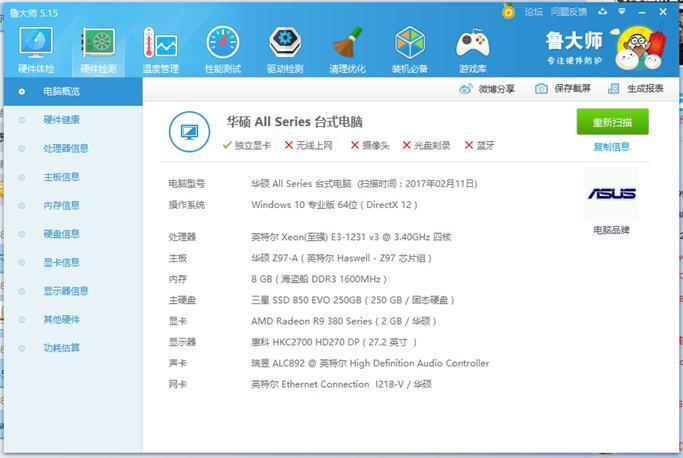Screen dimensions: 683x458
Task: Click the ASUS brand logo thumbnail
Action: coord(611,194)
